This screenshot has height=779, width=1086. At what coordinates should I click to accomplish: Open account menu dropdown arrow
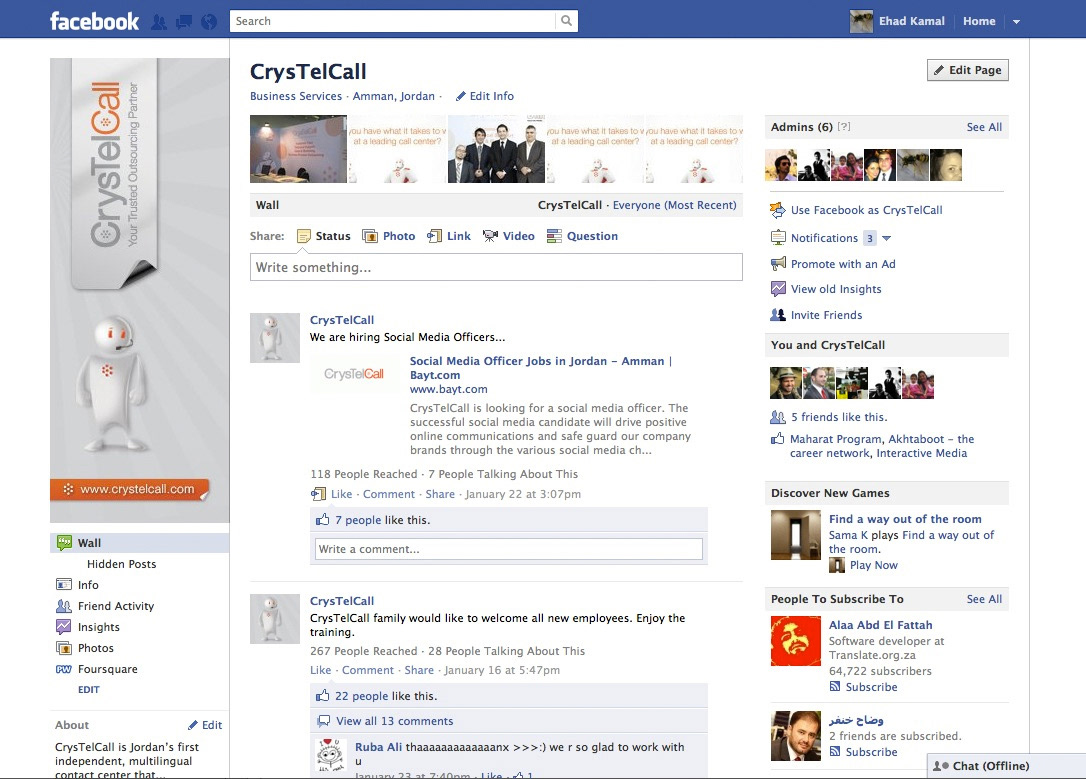coord(1016,21)
